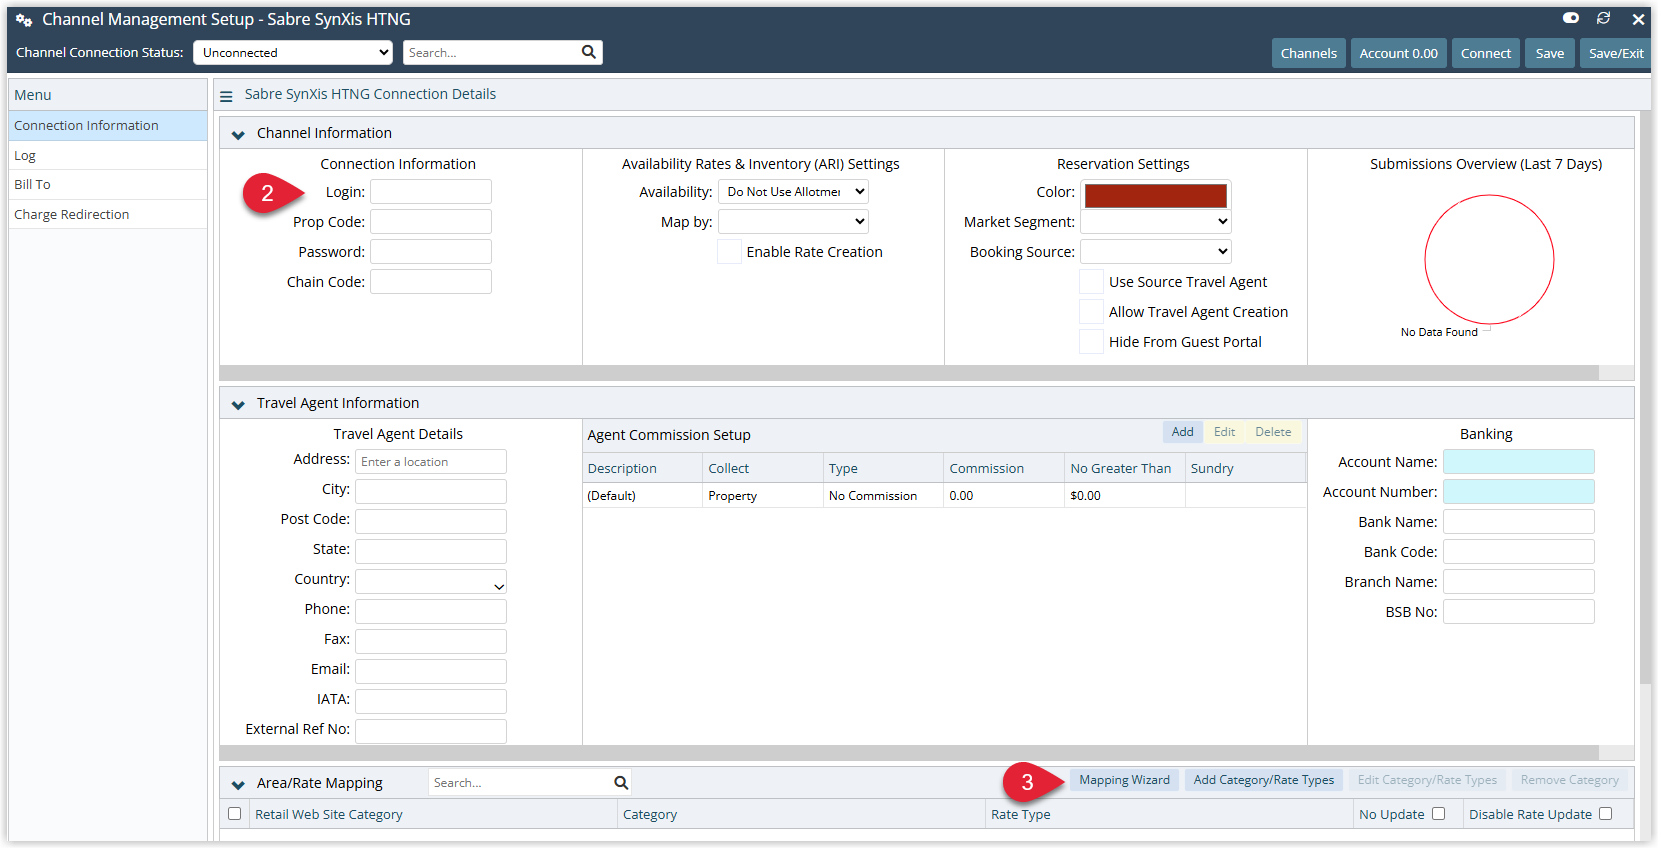1659x849 pixels.
Task: Collapse the Area/Rate Mapping section
Action: pos(238,784)
